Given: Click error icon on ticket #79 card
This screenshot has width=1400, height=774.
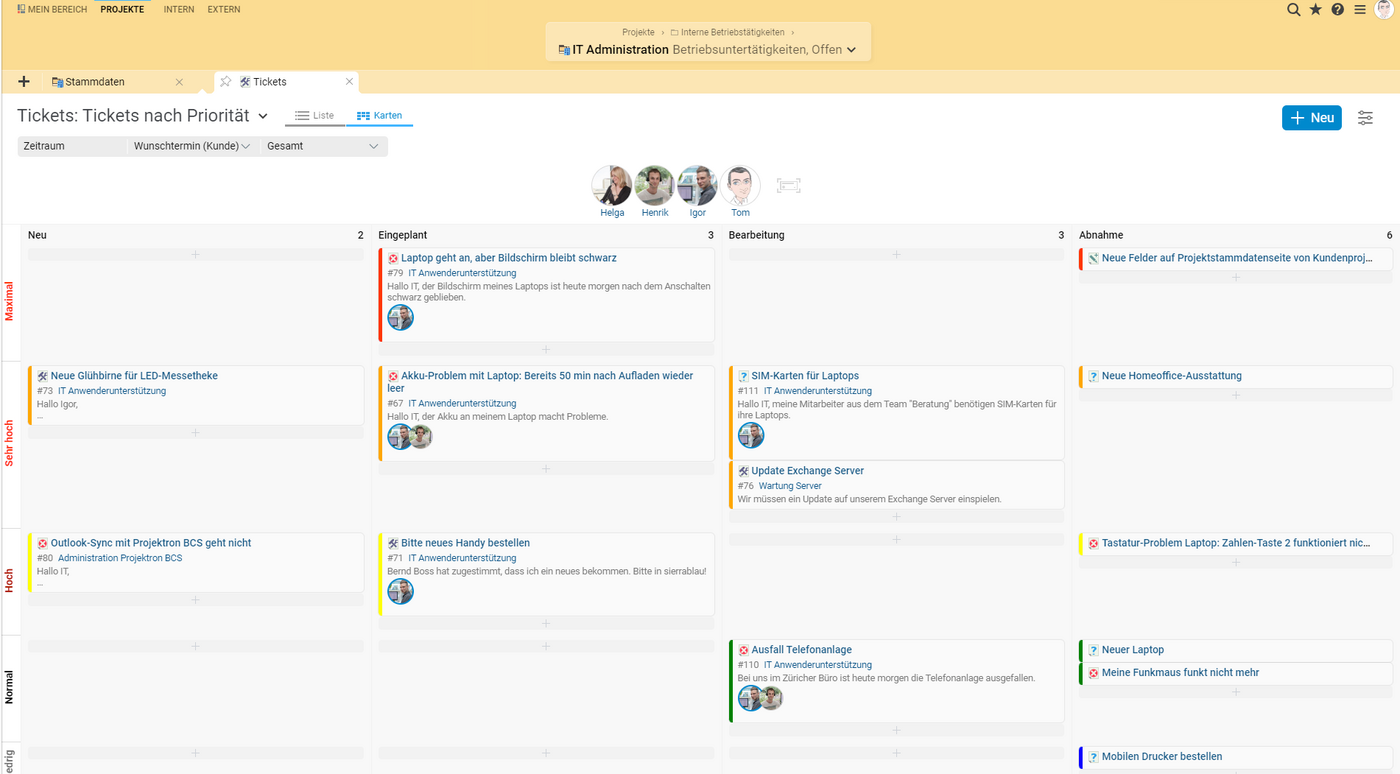Looking at the screenshot, I should click(393, 258).
